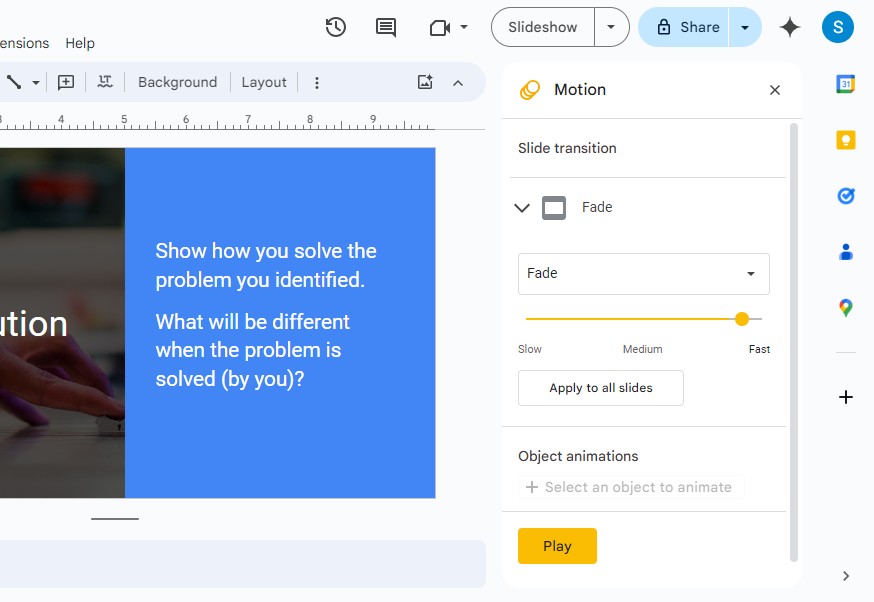Open the Fade transition type dropdown
Screen dimensions: 874x602
click(x=644, y=274)
